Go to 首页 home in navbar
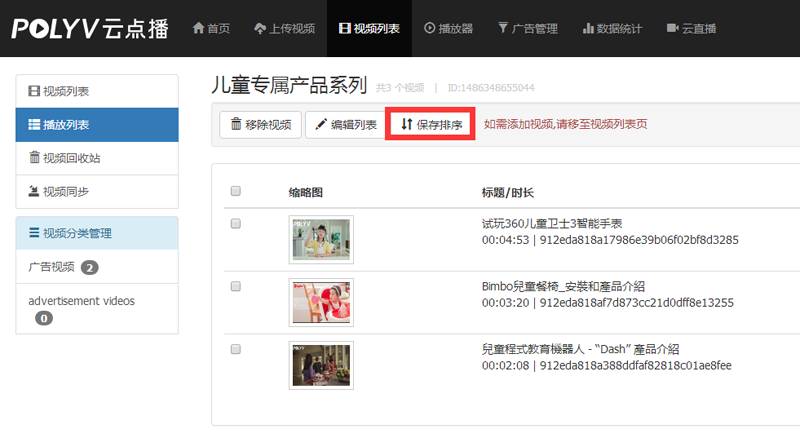 (211, 29)
